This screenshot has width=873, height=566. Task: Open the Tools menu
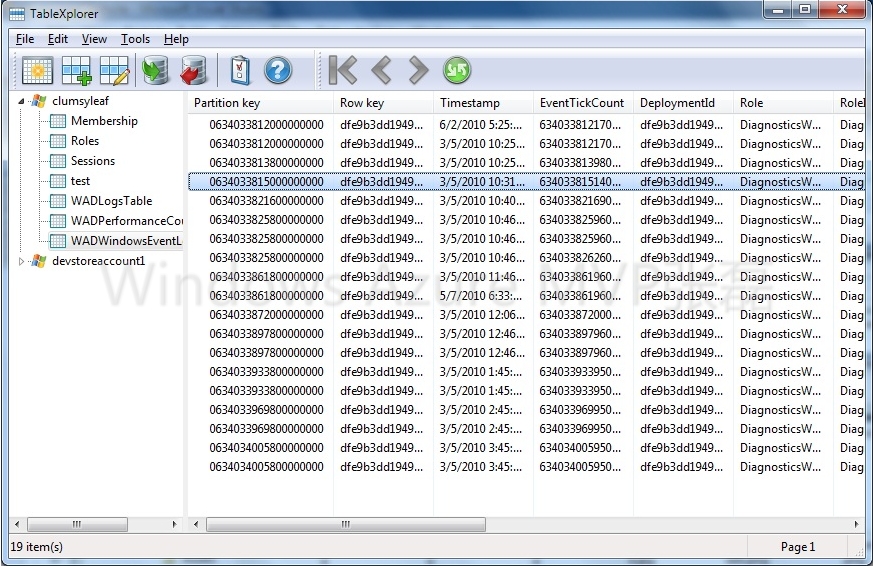(x=135, y=39)
